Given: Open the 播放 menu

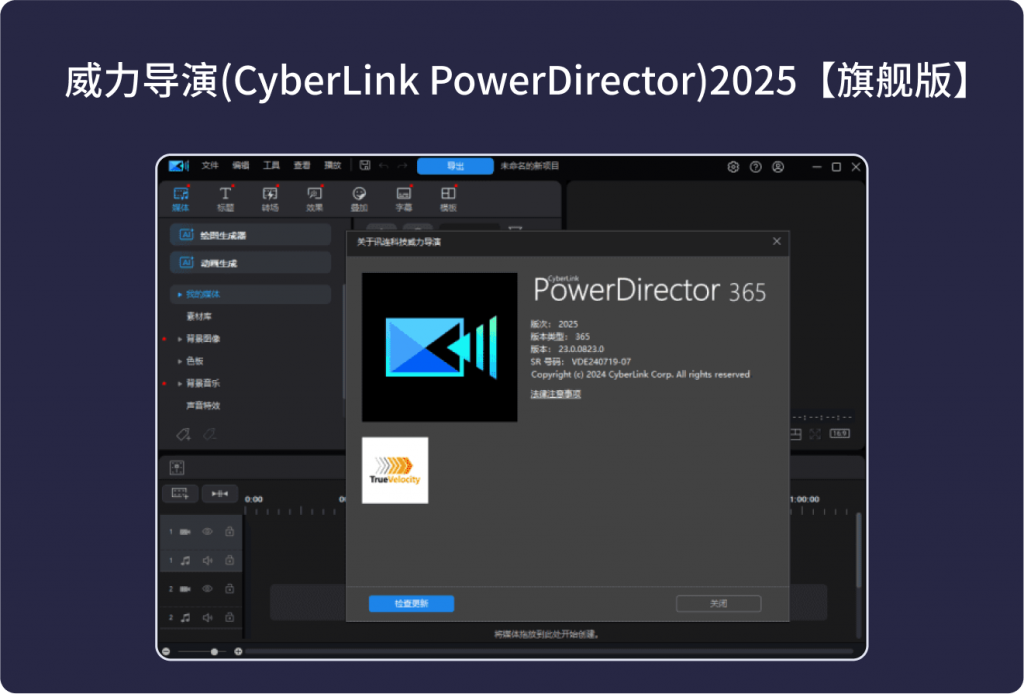Looking at the screenshot, I should [x=333, y=166].
